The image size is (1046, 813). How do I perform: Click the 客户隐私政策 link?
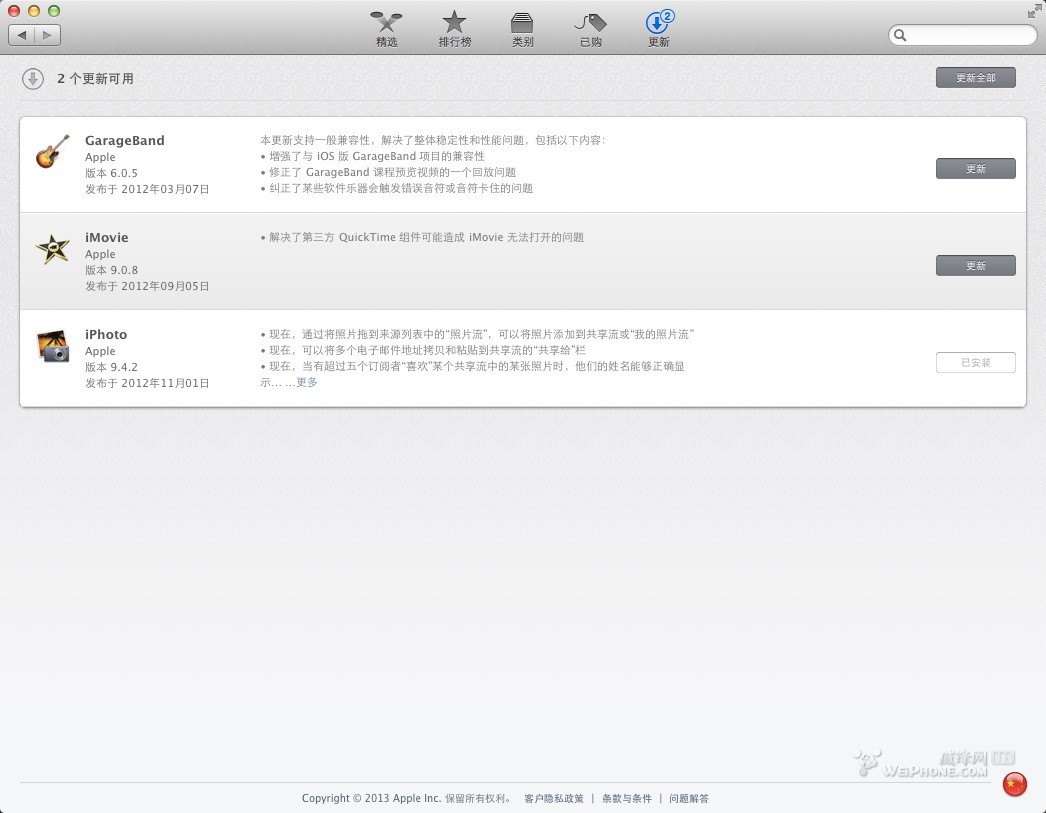(x=554, y=798)
